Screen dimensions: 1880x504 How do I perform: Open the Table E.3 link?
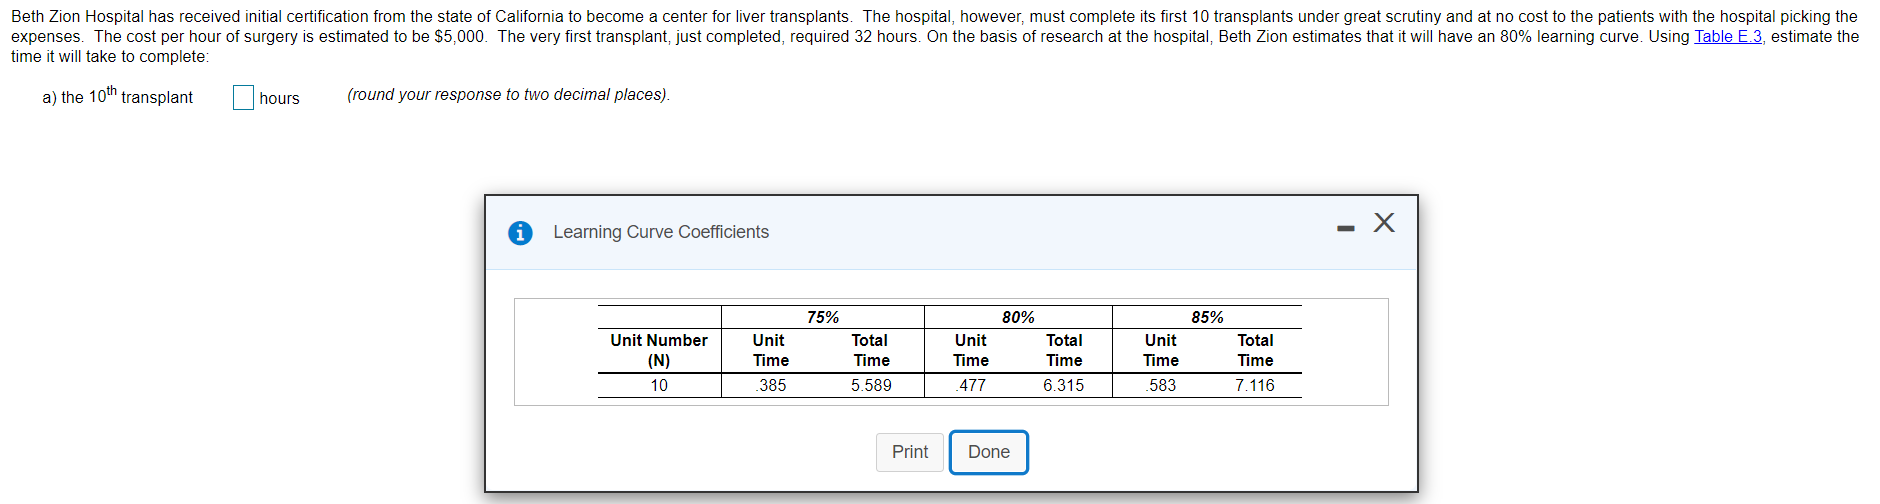1727,37
